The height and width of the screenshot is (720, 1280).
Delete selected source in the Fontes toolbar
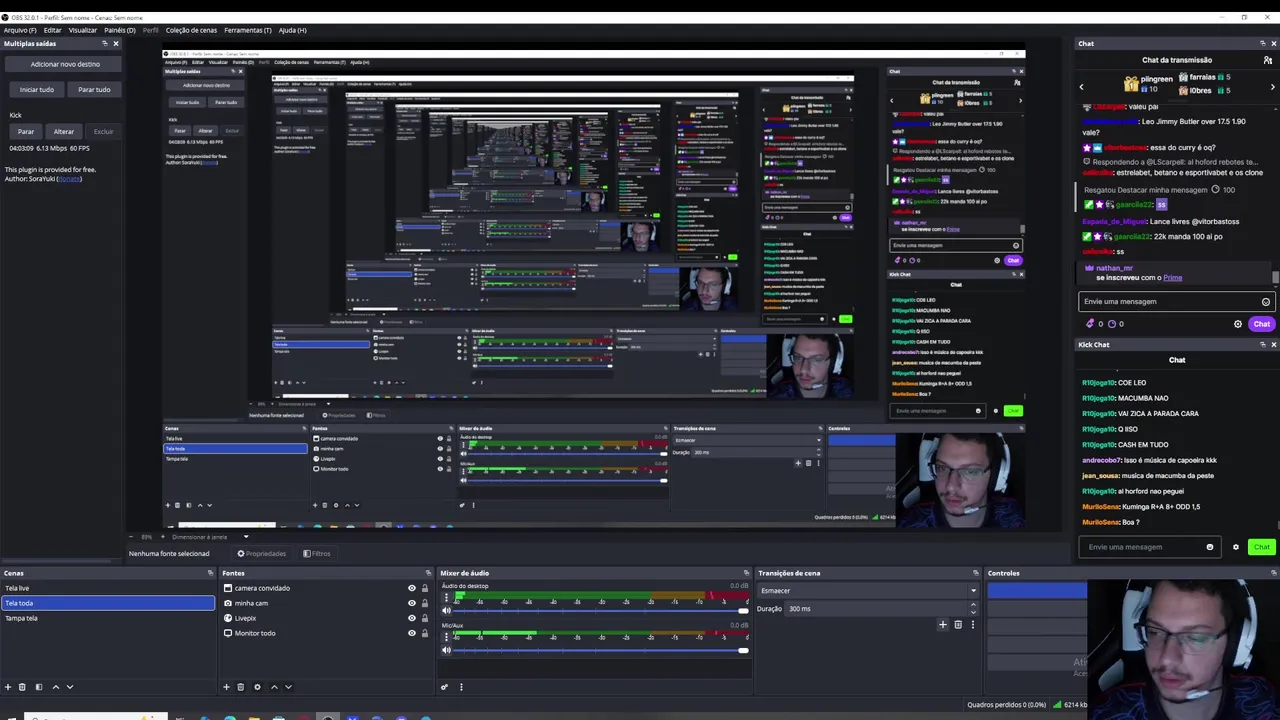(x=240, y=687)
